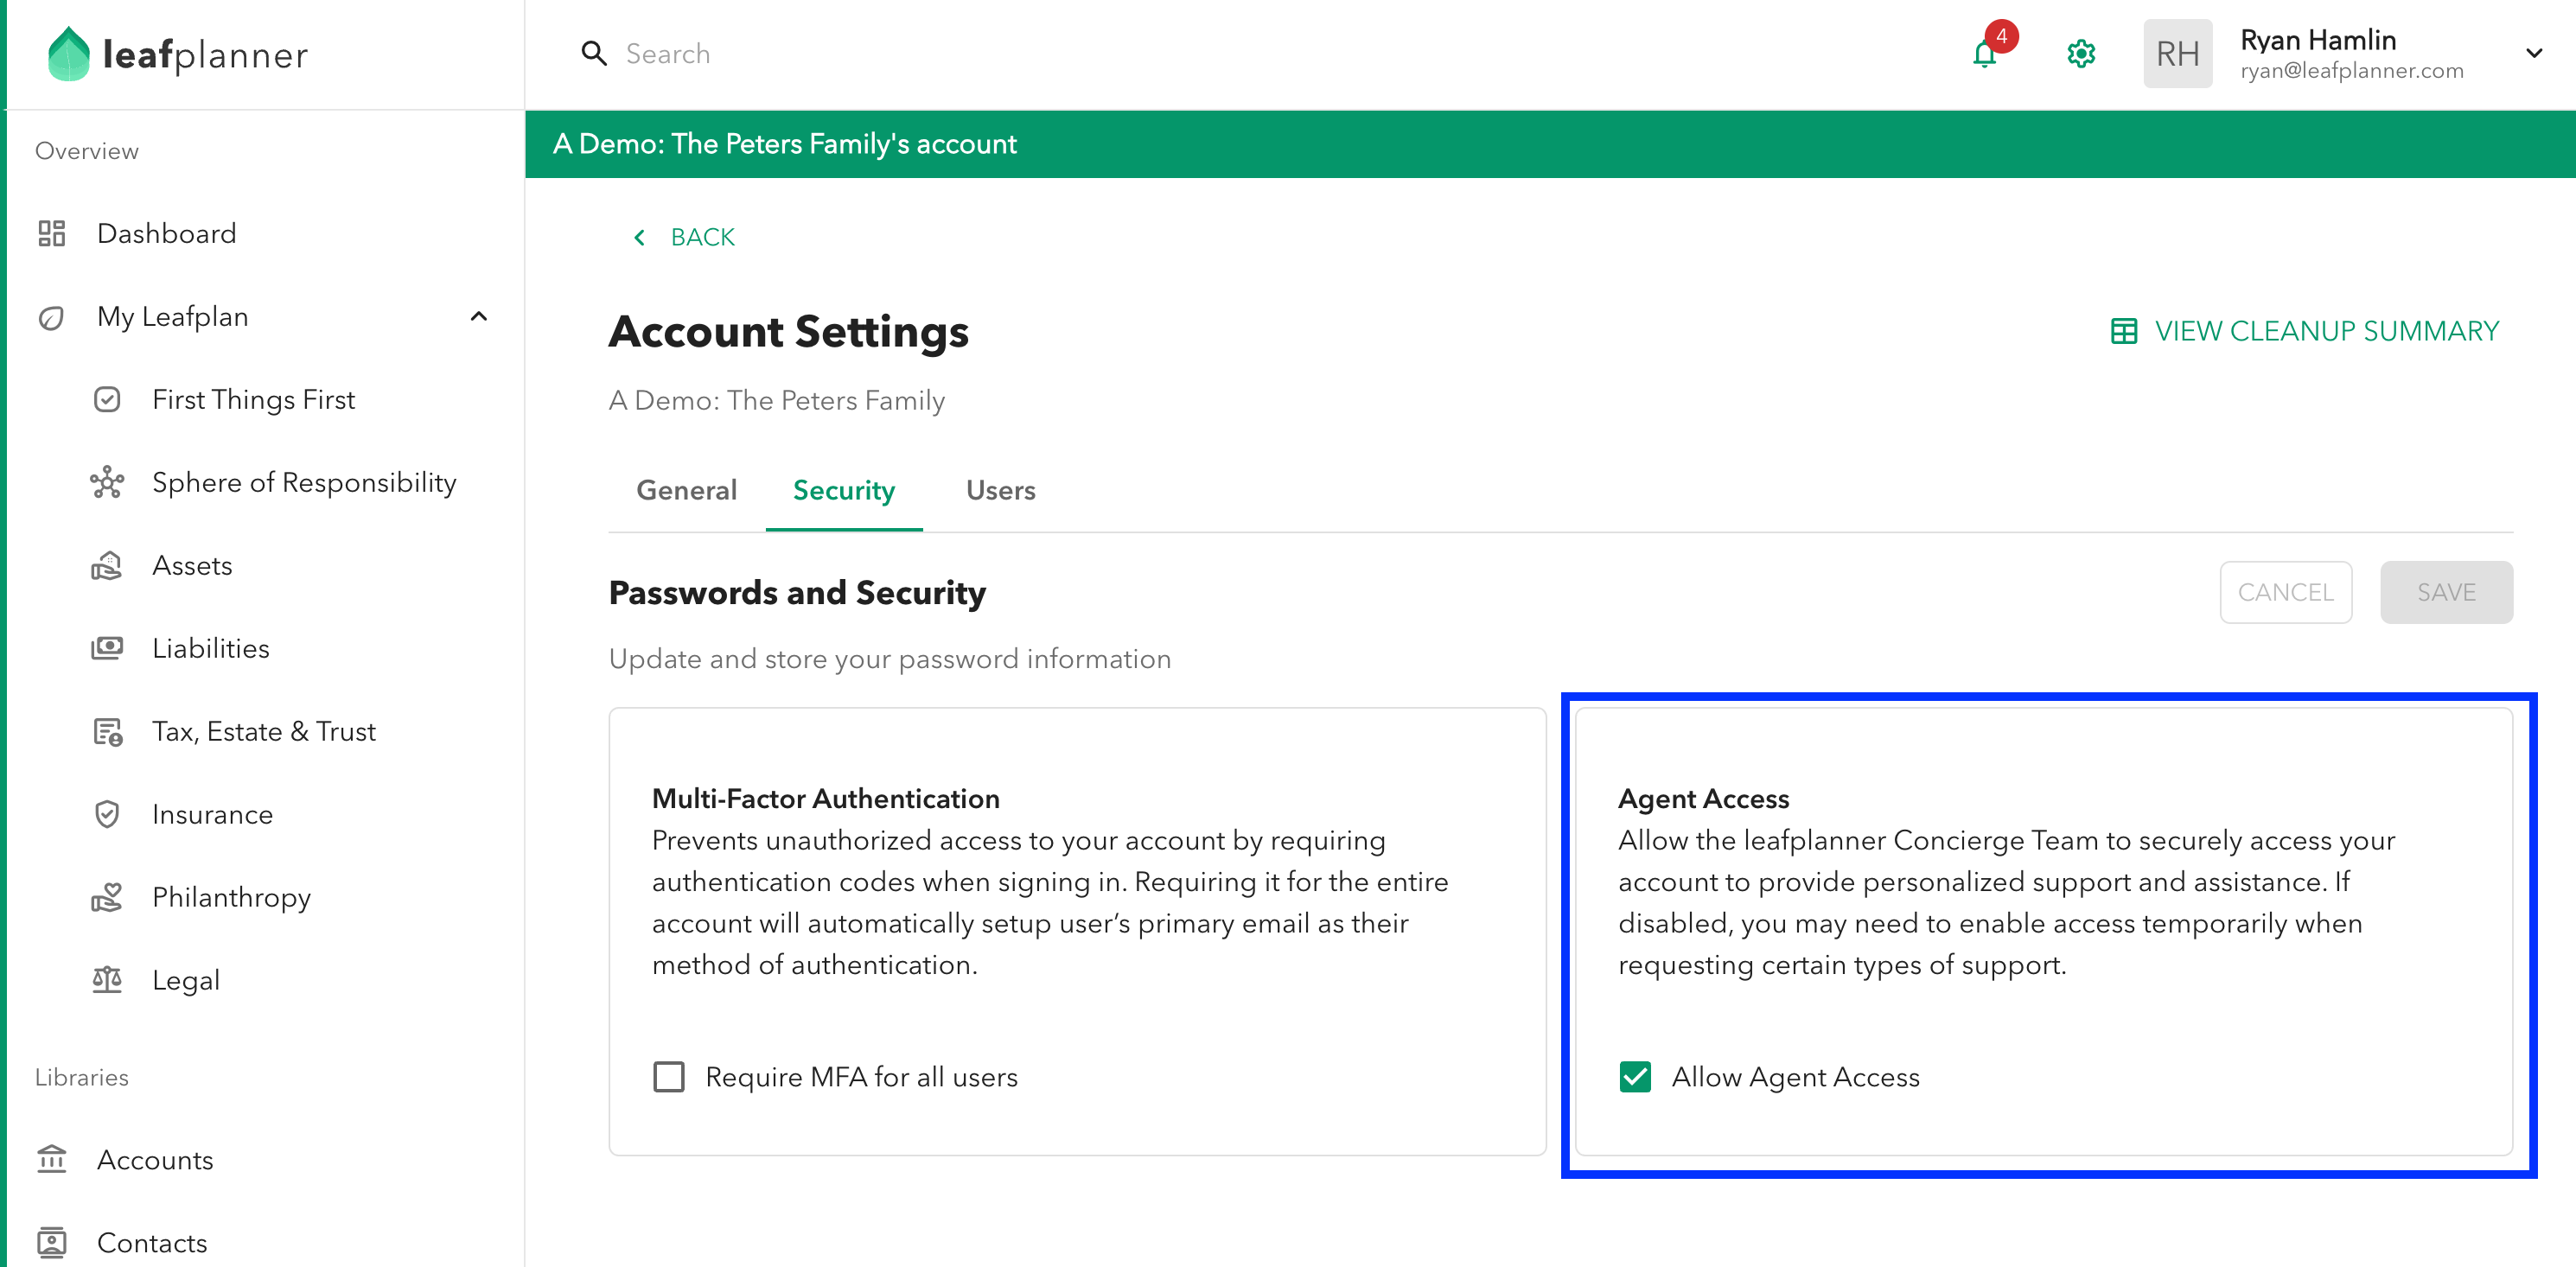Expand the Ryan Hamlin account dropdown
The image size is (2576, 1267).
[2533, 54]
